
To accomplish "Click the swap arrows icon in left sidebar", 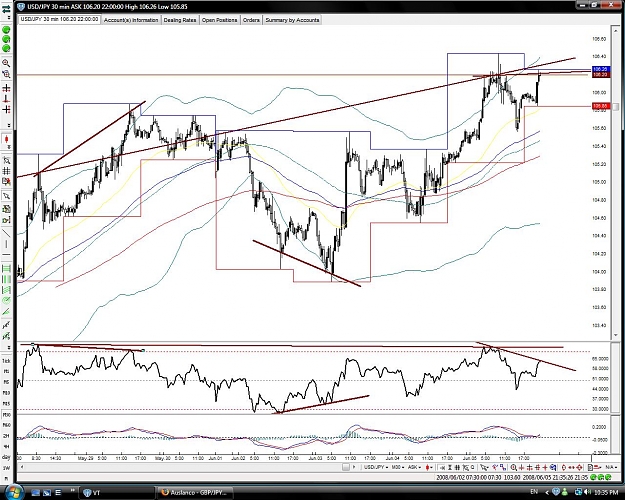I will click(x=6, y=9).
